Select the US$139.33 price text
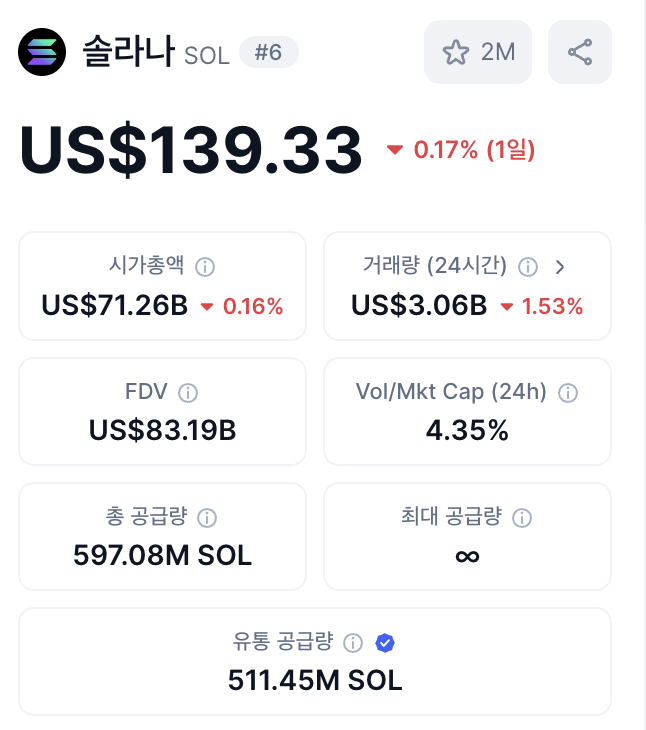The image size is (646, 730). tap(190, 149)
